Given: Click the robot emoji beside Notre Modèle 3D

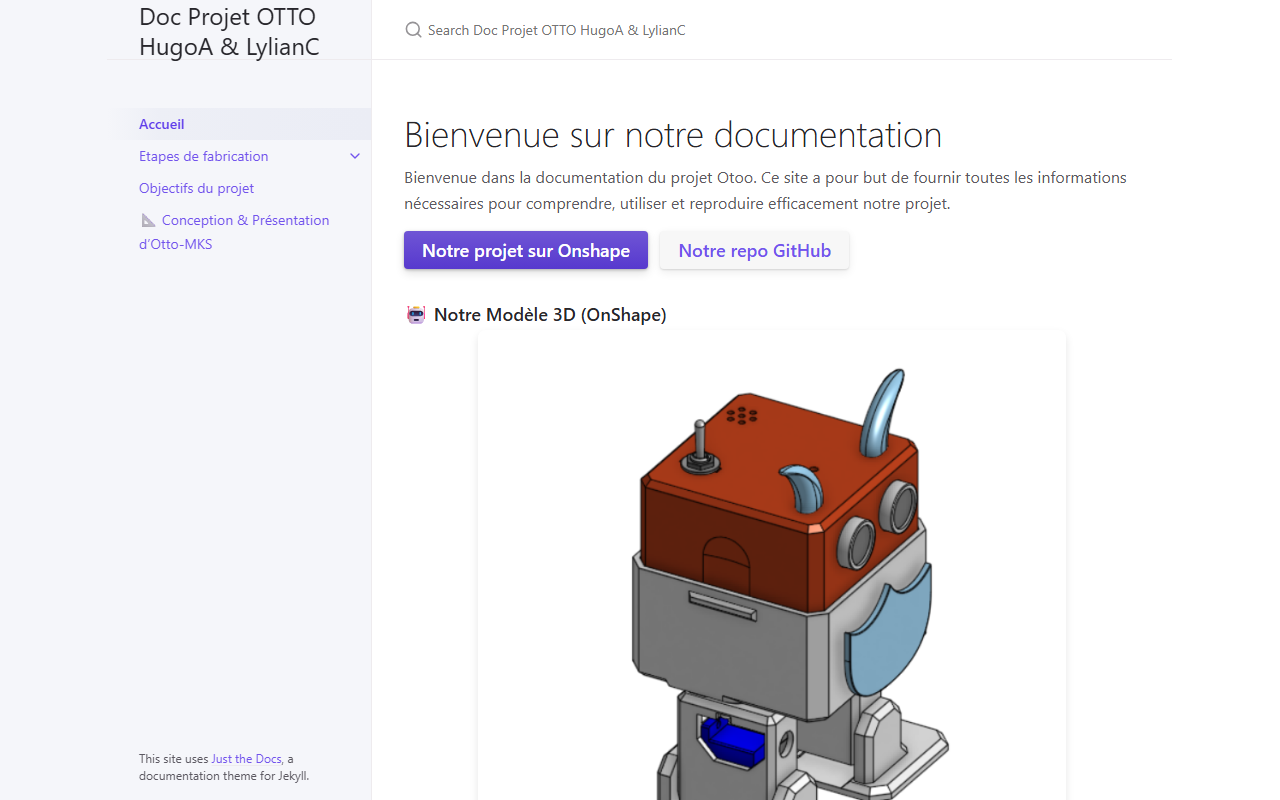Looking at the screenshot, I should click(416, 315).
